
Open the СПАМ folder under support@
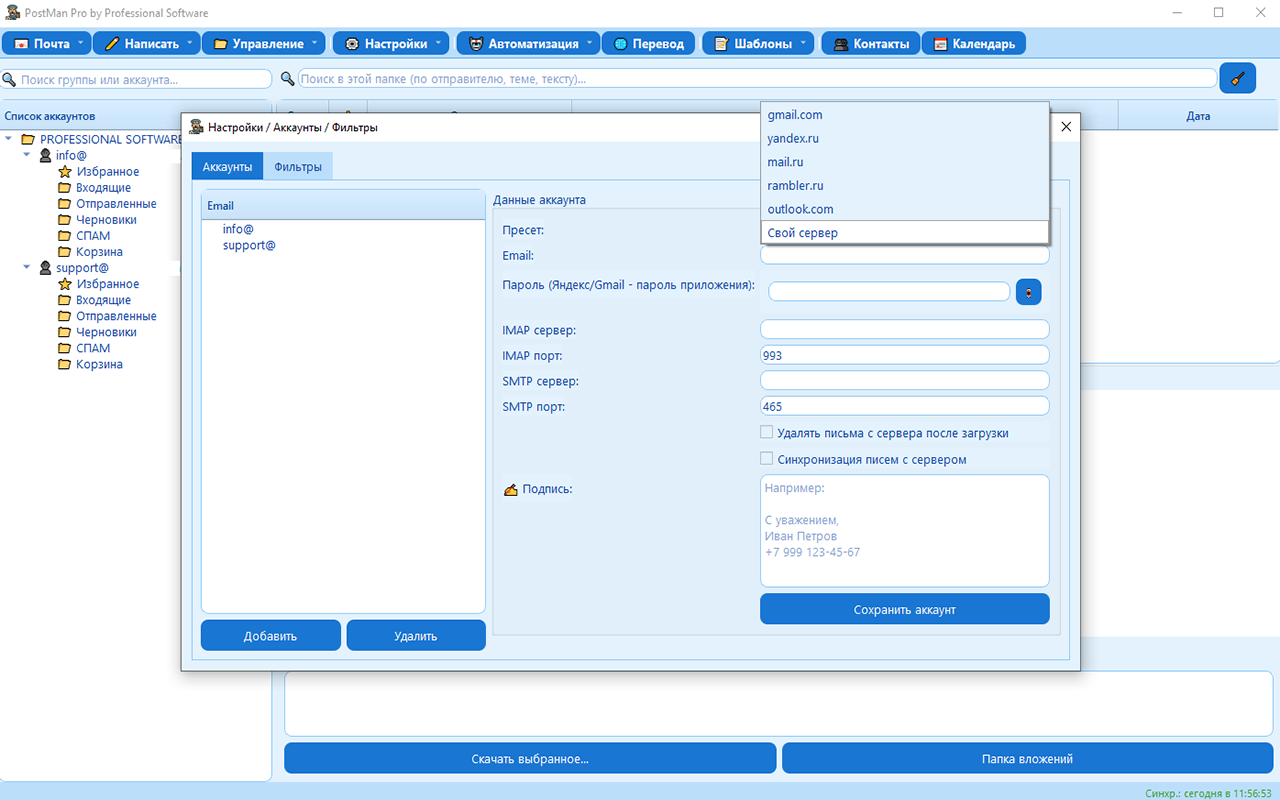[x=92, y=348]
